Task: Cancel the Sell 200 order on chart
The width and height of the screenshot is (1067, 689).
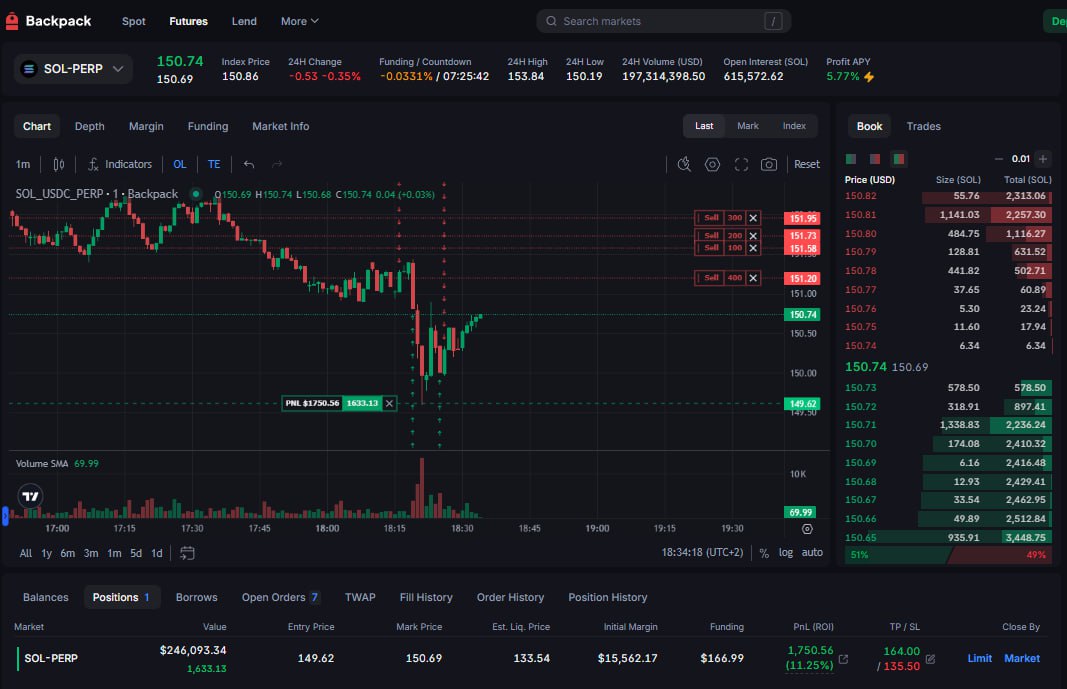Action: [x=753, y=235]
